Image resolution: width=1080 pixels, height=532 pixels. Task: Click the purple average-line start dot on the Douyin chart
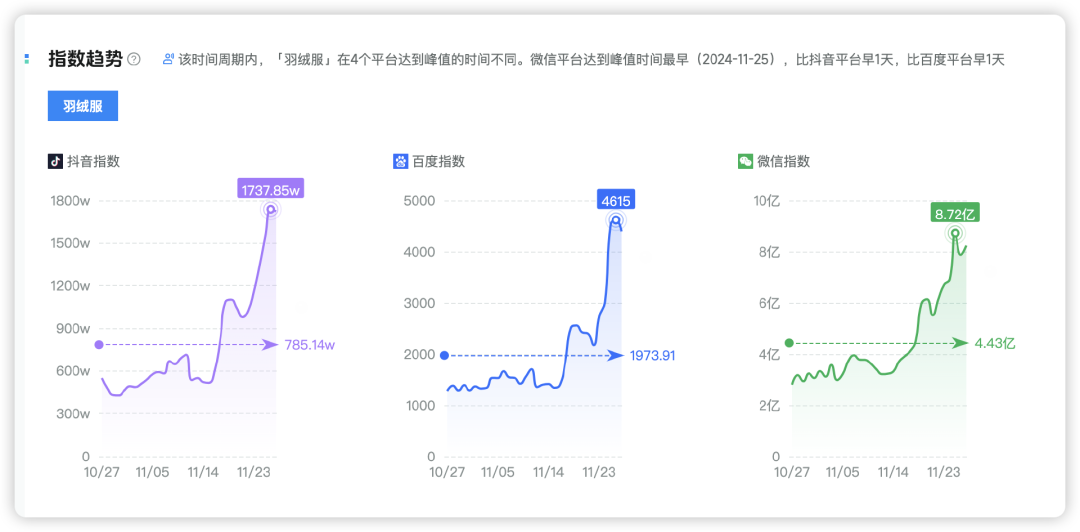click(99, 345)
